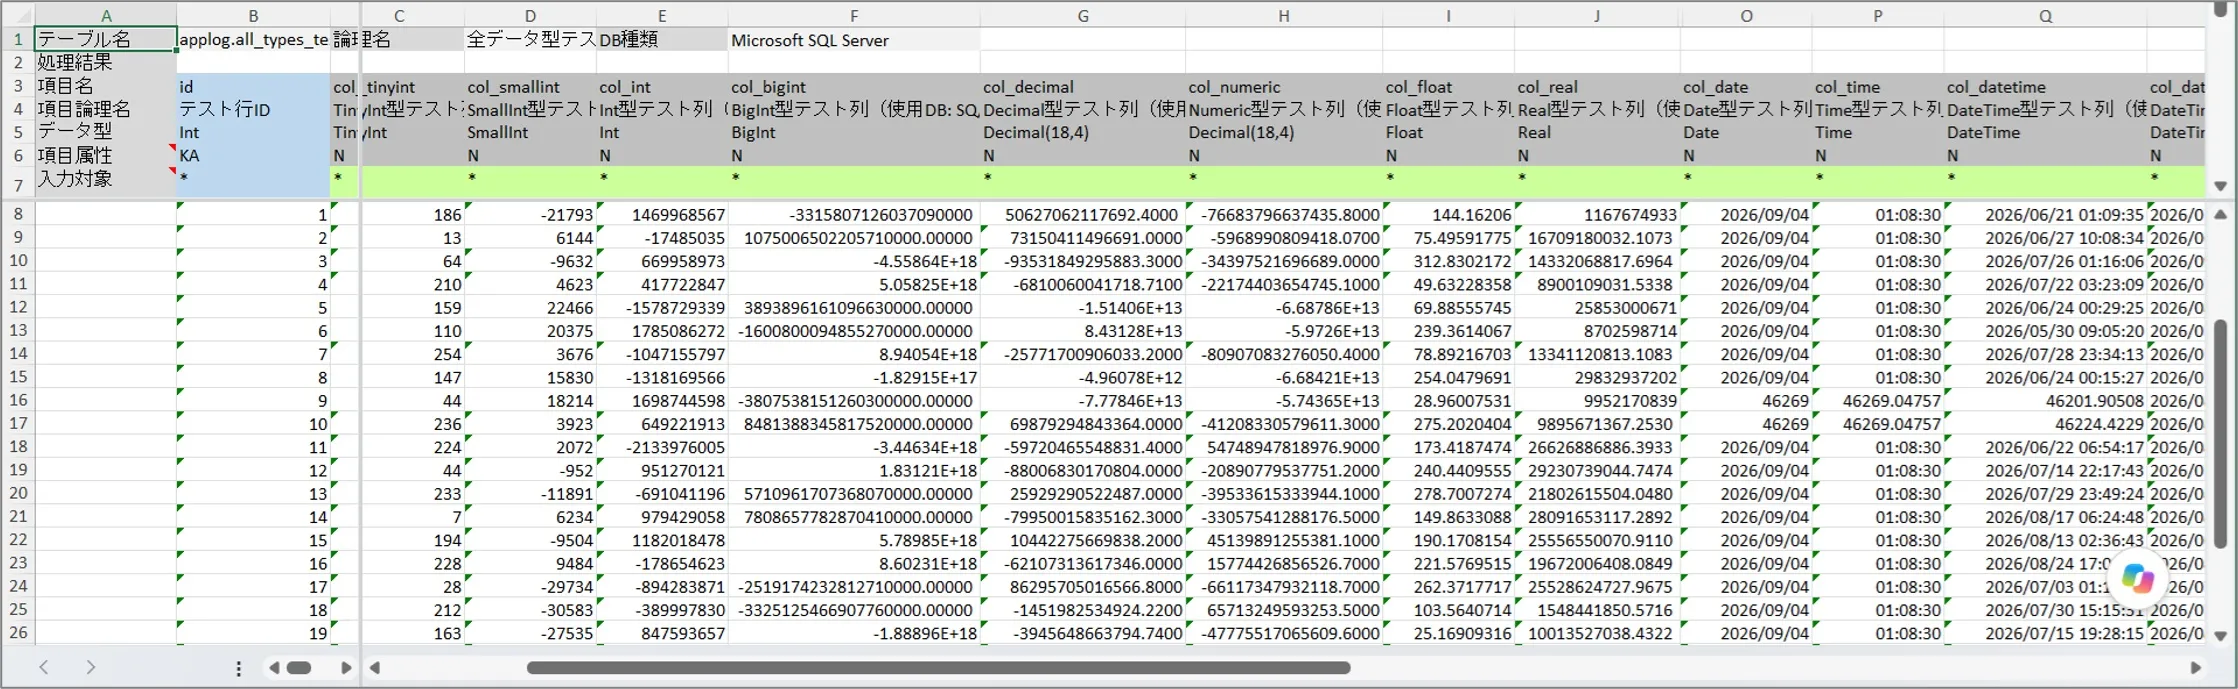Click the value 50627062117692.4000

[1083, 215]
